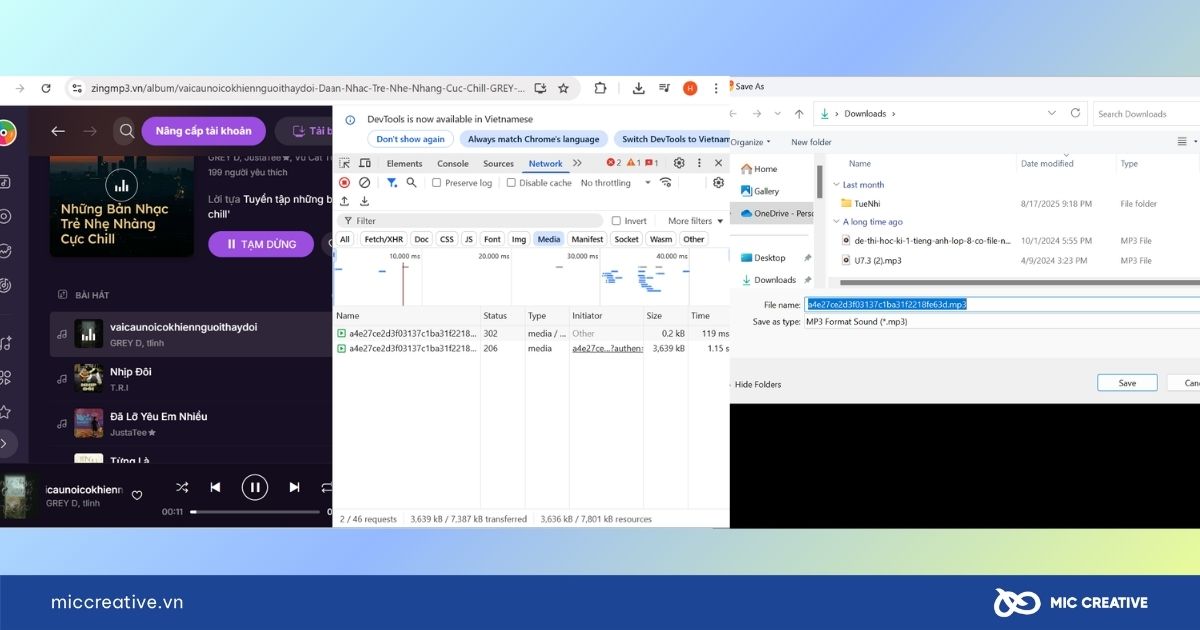
Task: Click Import HAR file upload icon
Action: 345,201
